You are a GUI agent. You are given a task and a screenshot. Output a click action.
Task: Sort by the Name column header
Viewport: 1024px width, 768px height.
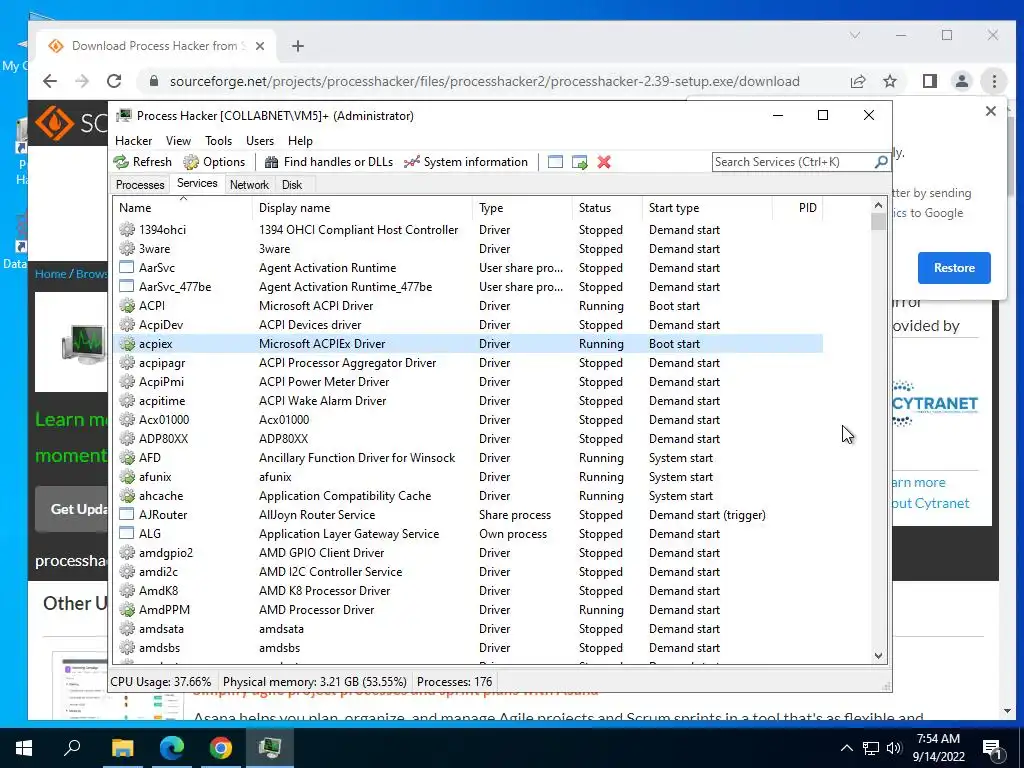pos(183,208)
